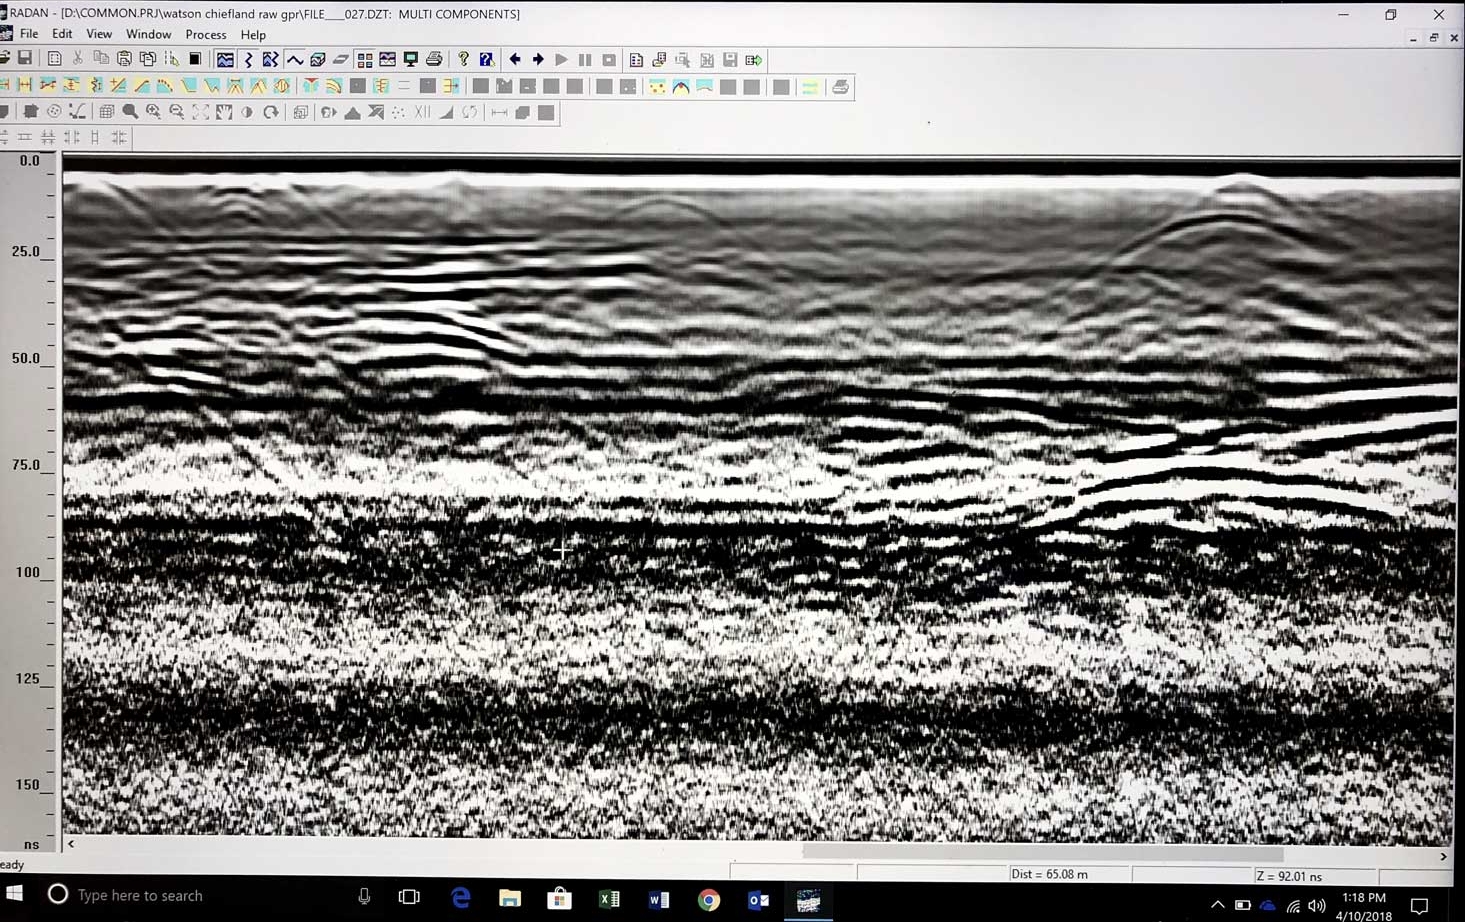Click the fit-to-window arrows icon
Screen dimensions: 1465x922
click(x=200, y=112)
